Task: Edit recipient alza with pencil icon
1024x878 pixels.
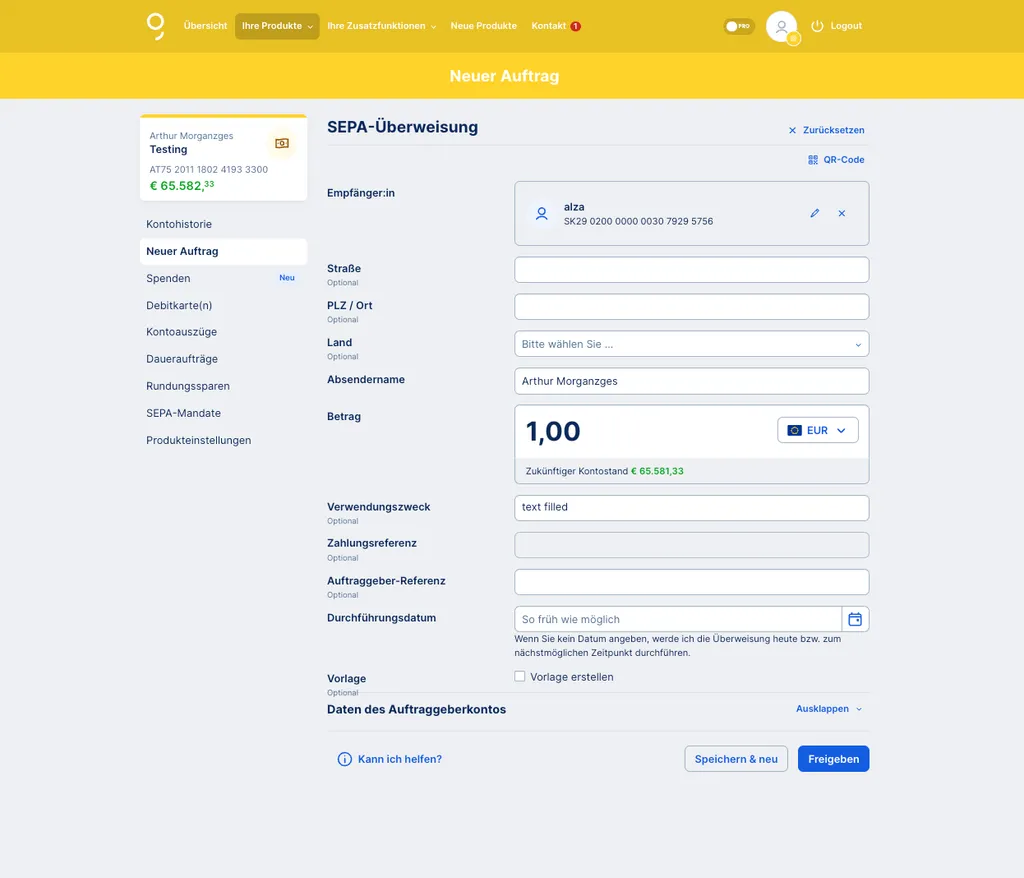Action: point(814,213)
